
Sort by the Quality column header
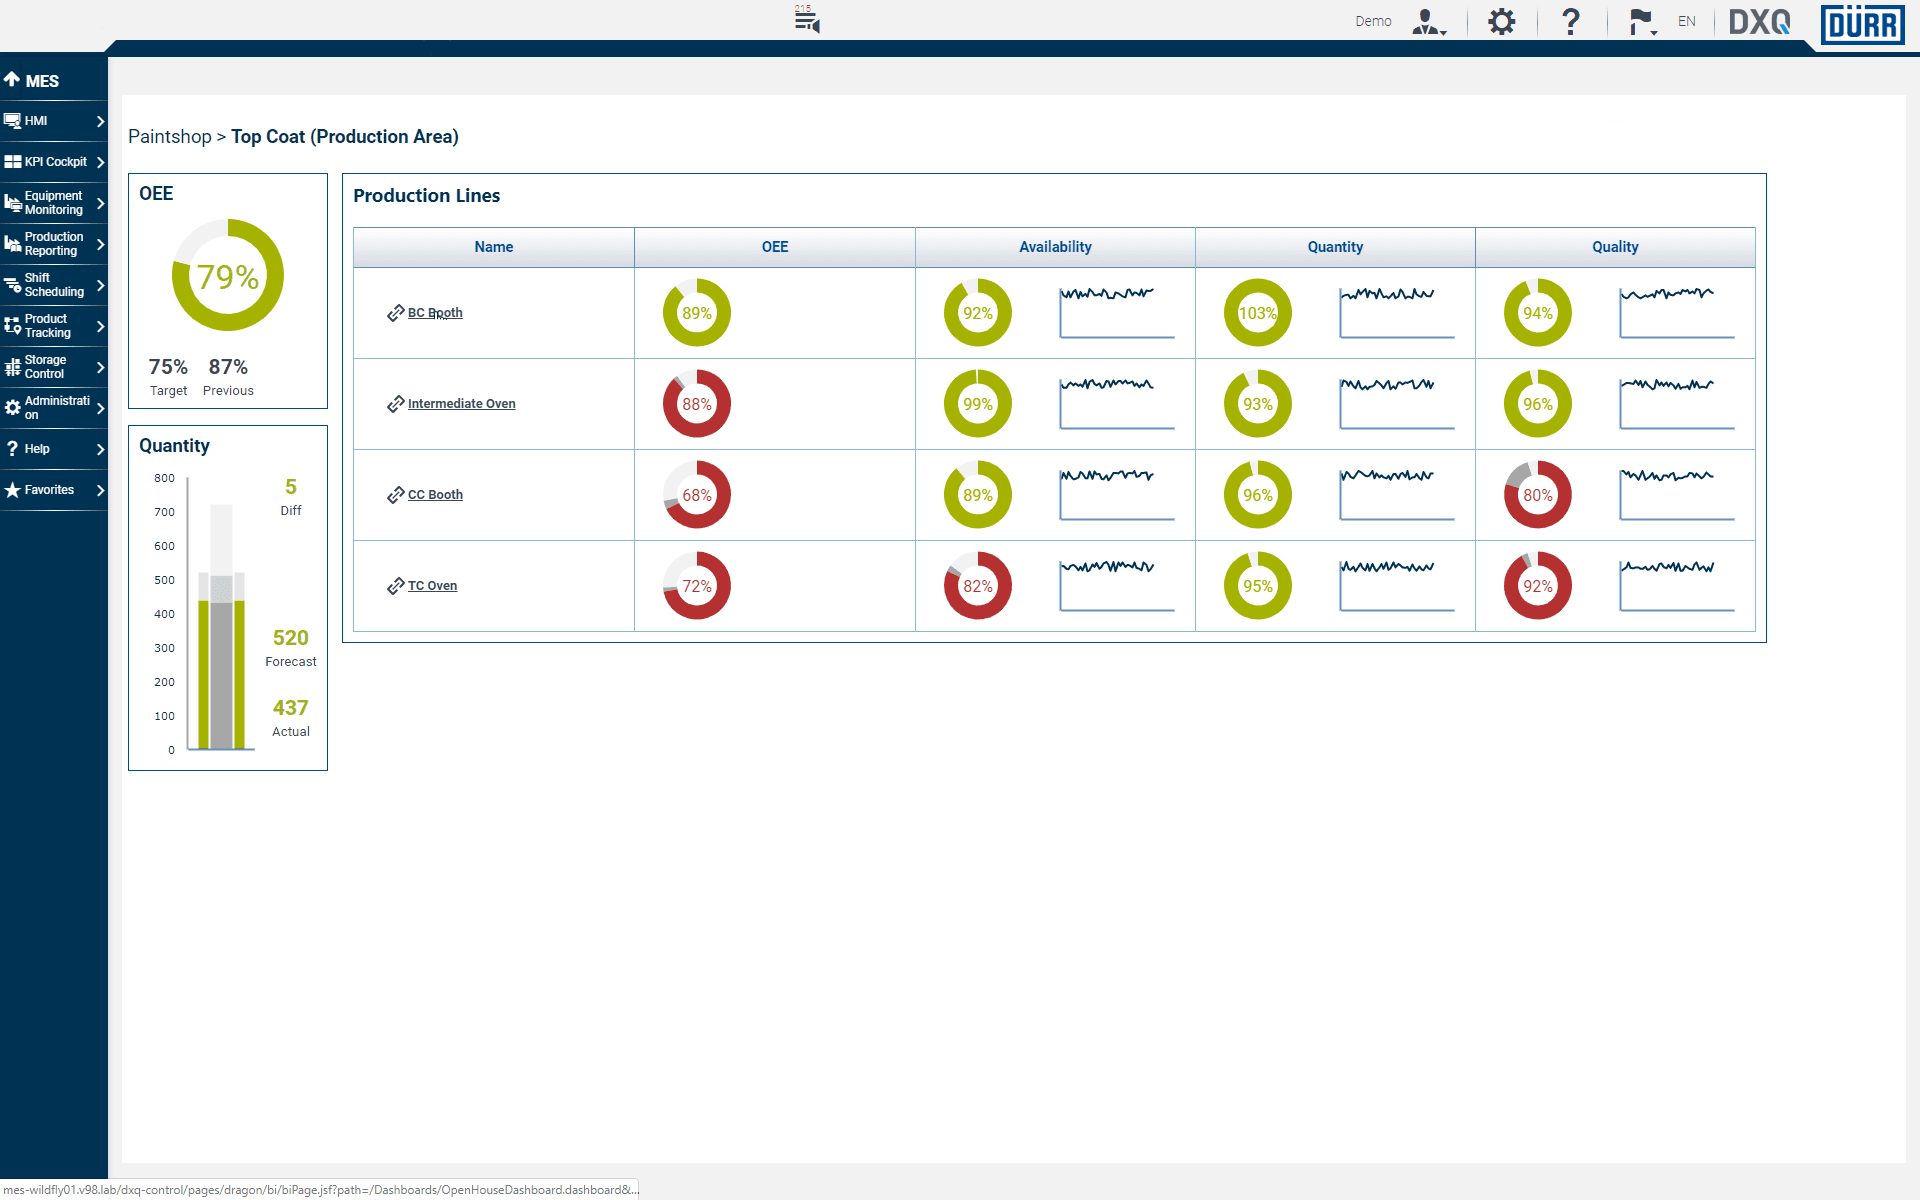(1614, 247)
